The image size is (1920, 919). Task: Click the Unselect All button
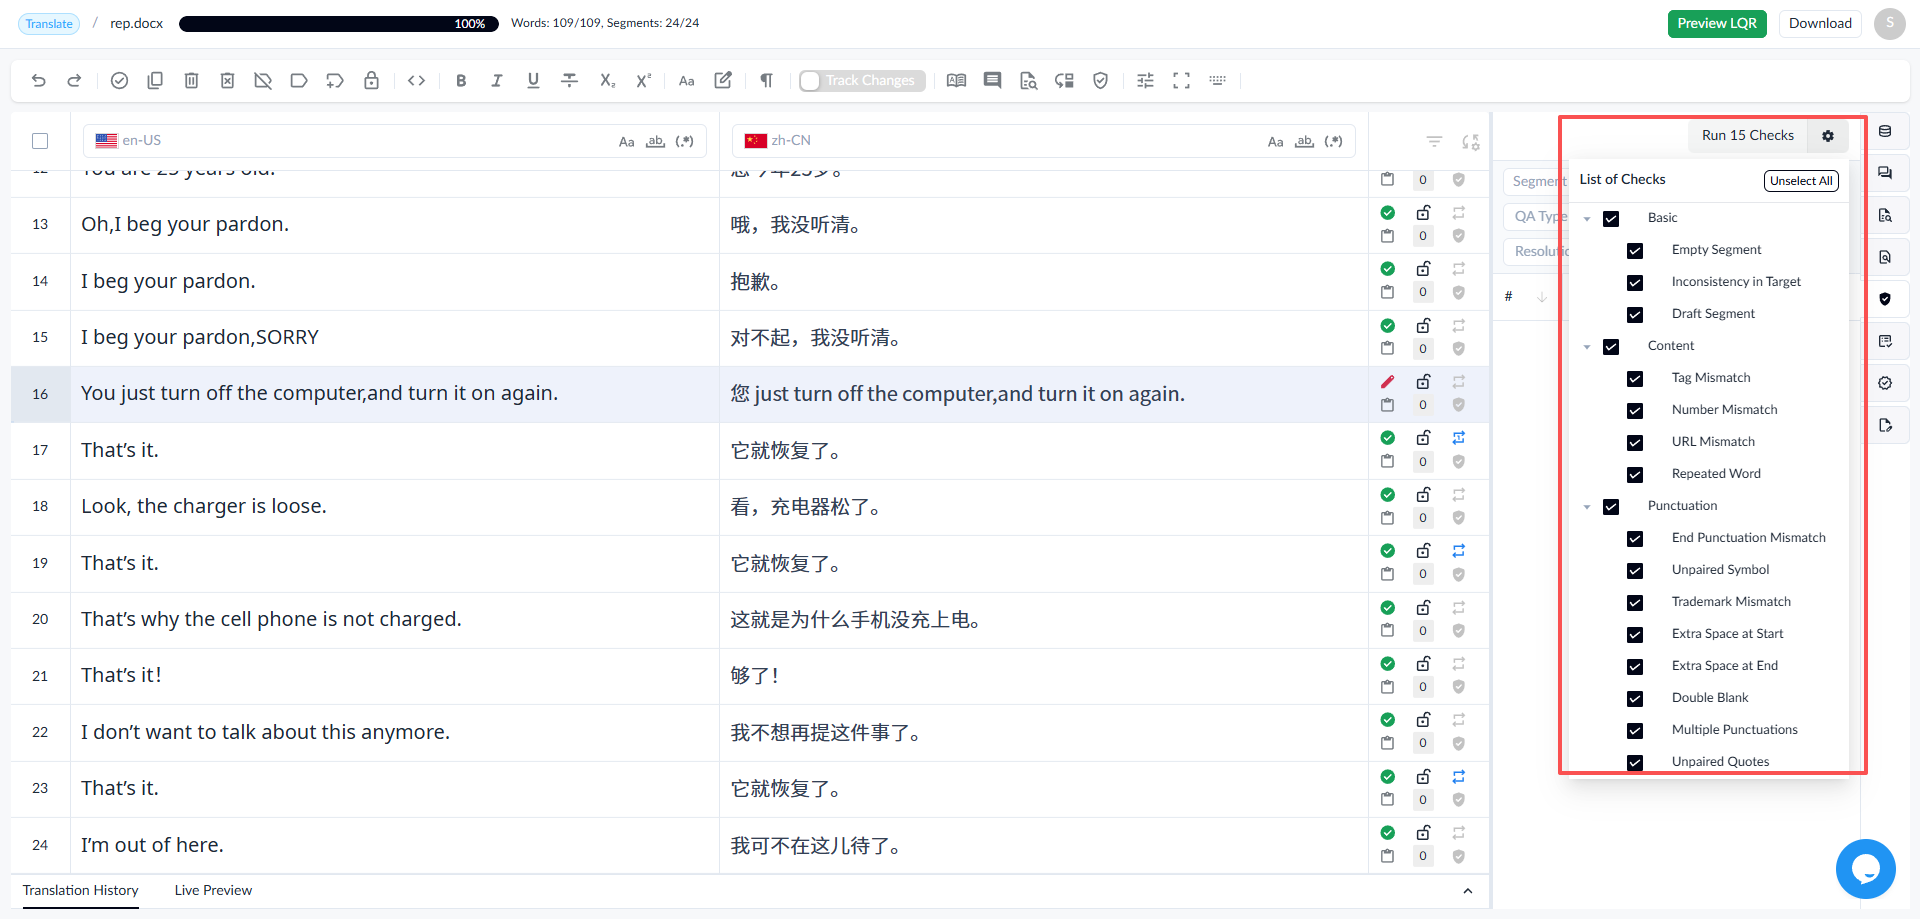click(1801, 181)
